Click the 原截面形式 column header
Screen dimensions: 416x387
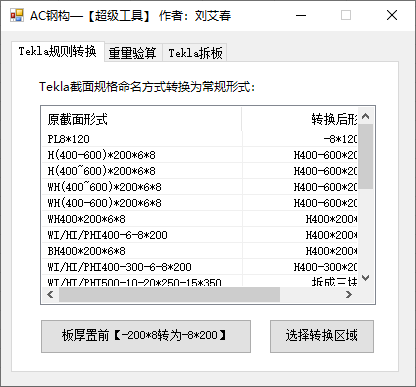pos(142,119)
